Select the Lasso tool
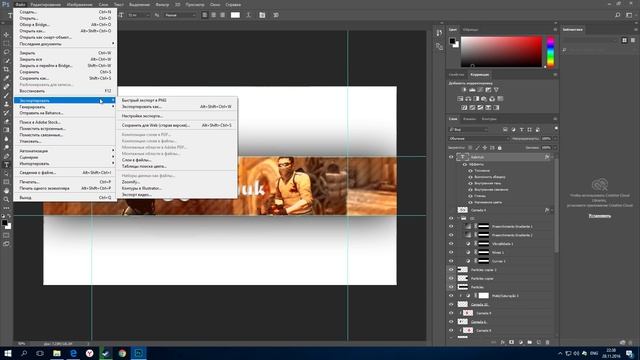 point(6,52)
